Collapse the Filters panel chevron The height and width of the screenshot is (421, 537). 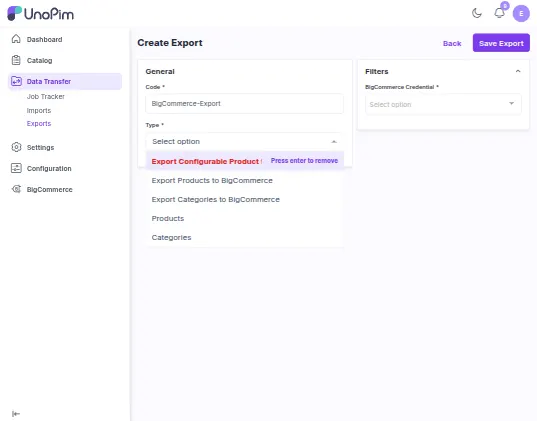pos(518,71)
